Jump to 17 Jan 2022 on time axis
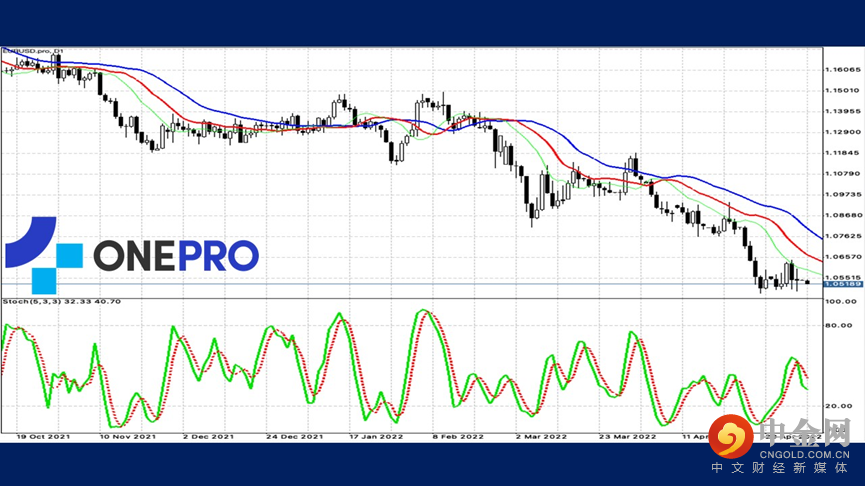The width and height of the screenshot is (865, 486). click(377, 436)
